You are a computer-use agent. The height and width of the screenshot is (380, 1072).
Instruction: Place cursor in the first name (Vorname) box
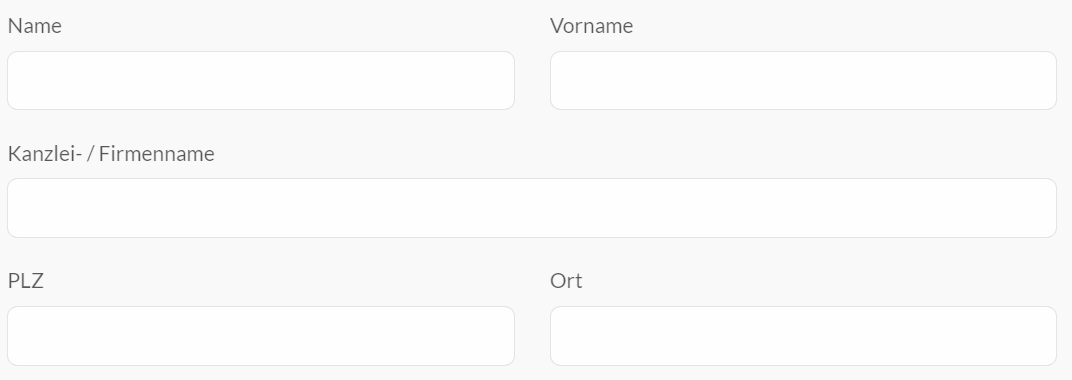[803, 81]
